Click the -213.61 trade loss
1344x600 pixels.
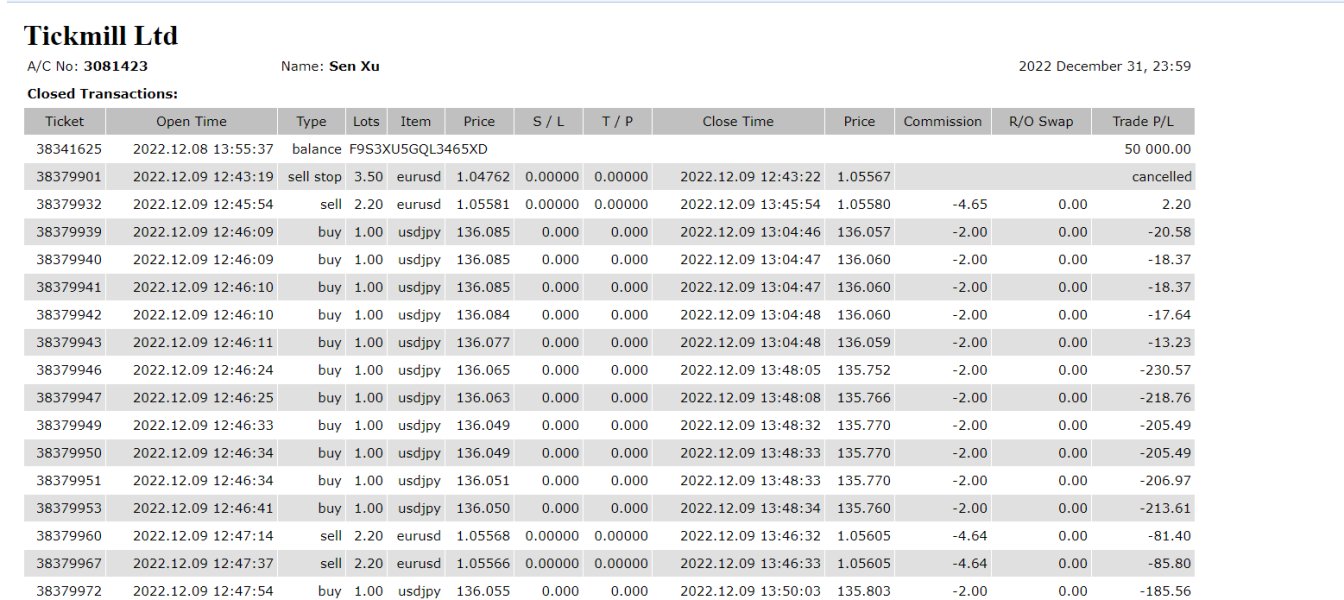pos(1166,508)
